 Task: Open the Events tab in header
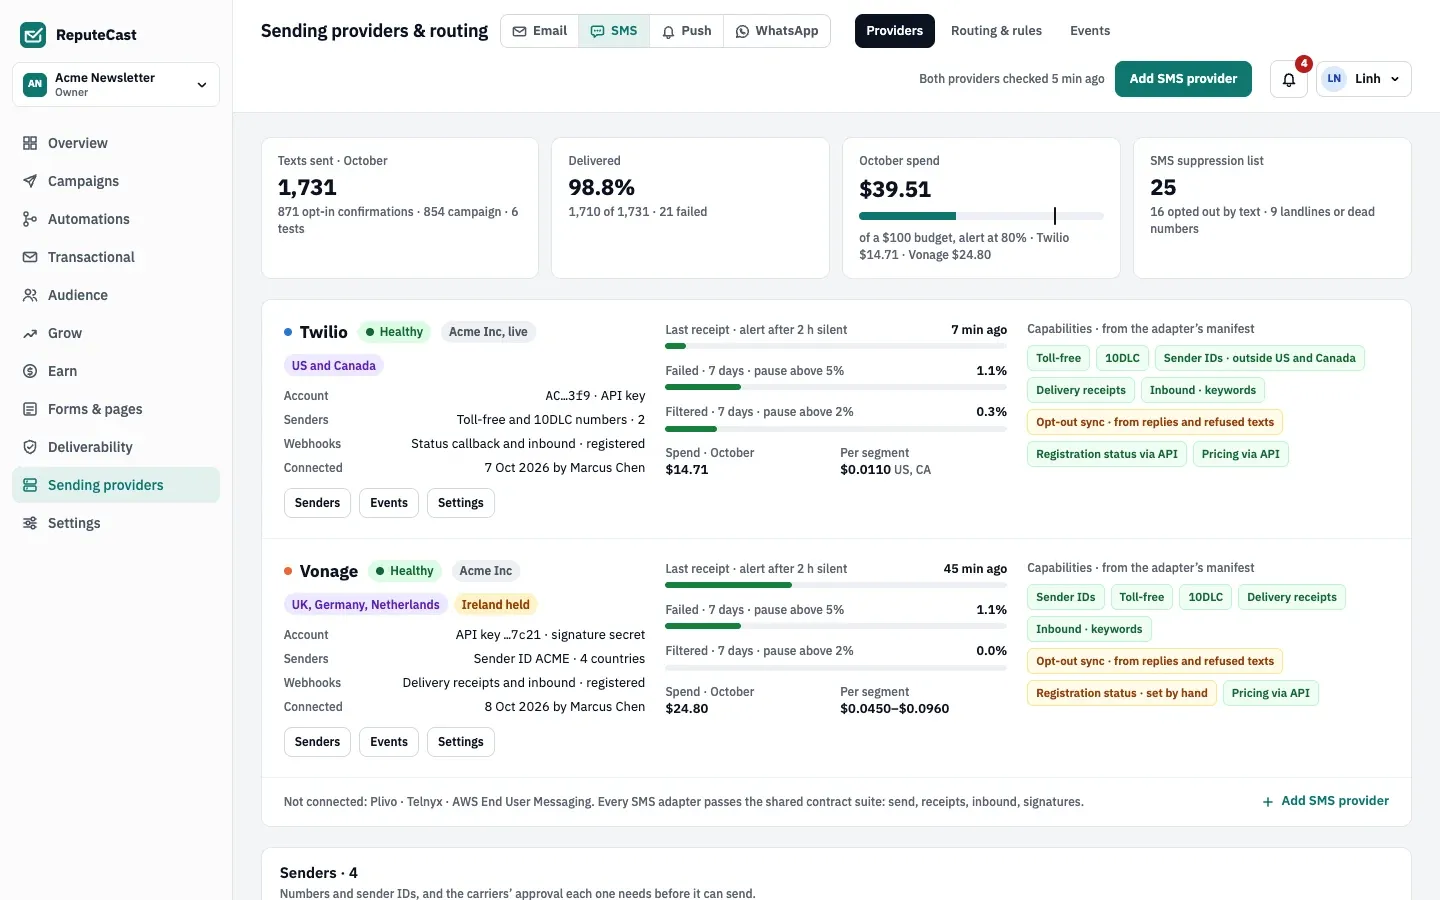(1090, 31)
